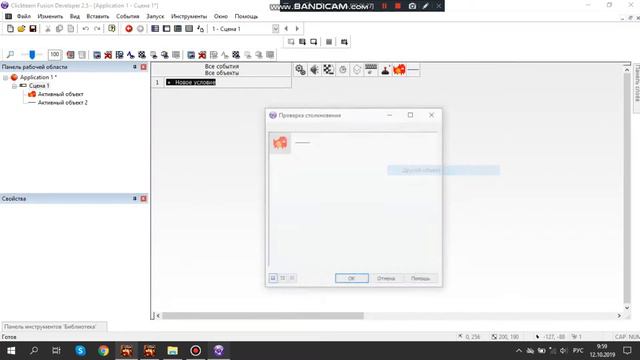Viewport: 640px width, 360px height.
Task: Click the vertical scrollbar down arrow
Action: [x=627, y=308]
